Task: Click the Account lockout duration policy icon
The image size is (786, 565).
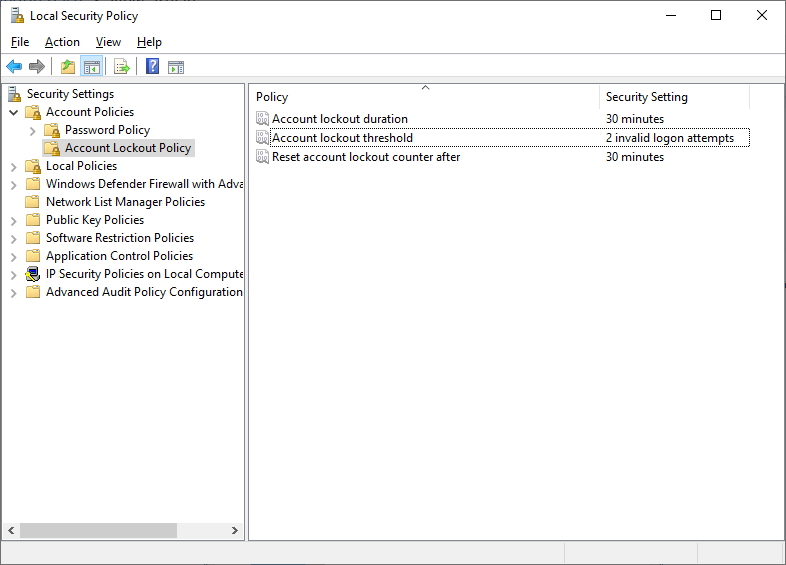Action: (x=262, y=118)
